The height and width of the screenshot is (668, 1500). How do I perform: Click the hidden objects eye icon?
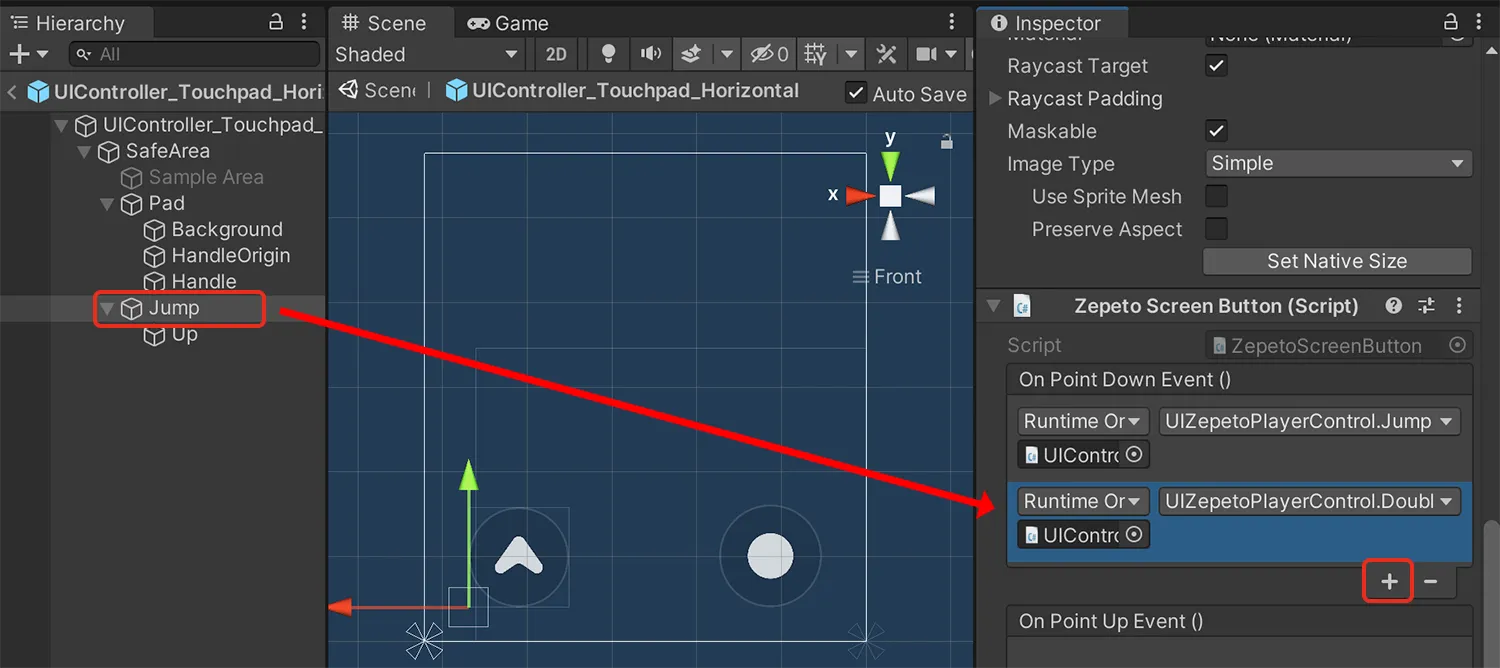(x=769, y=54)
